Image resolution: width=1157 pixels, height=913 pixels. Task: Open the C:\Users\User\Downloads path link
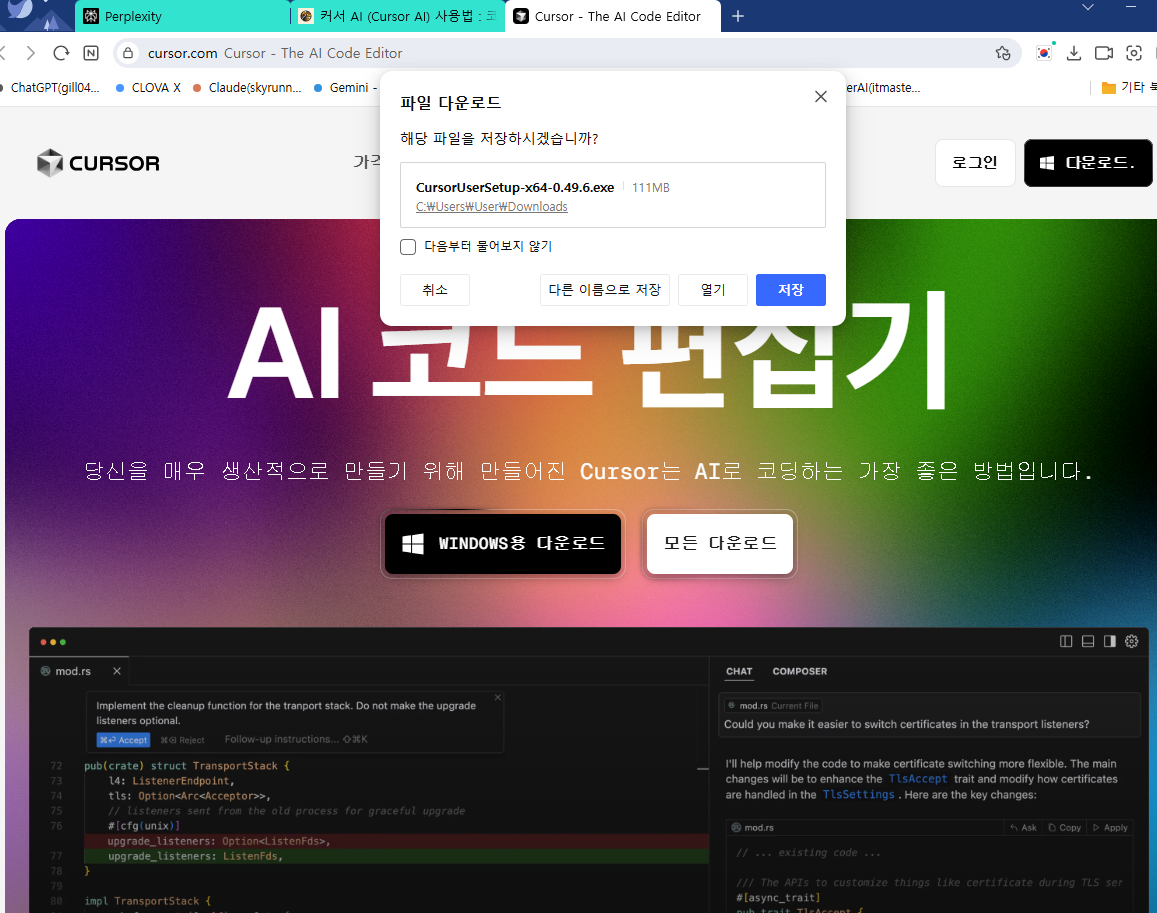pyautogui.click(x=491, y=207)
